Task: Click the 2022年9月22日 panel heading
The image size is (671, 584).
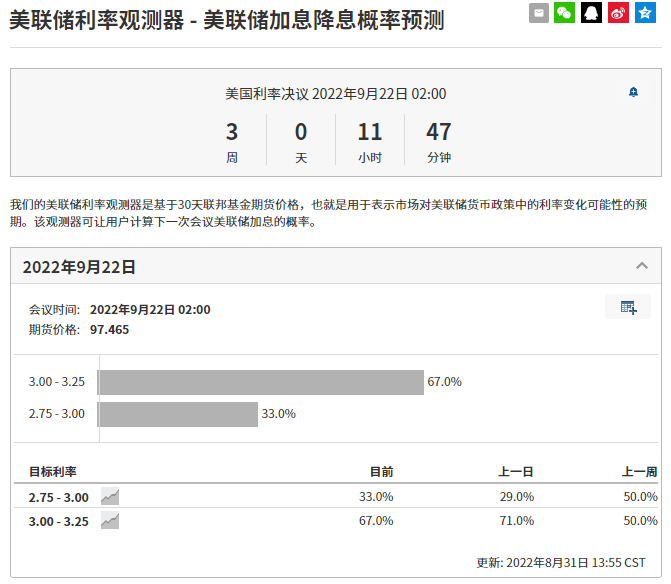Action: coord(79,267)
